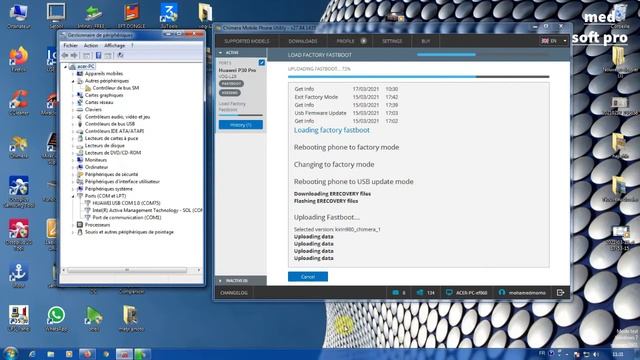Expand the Cartes graphiques node

click(73, 95)
